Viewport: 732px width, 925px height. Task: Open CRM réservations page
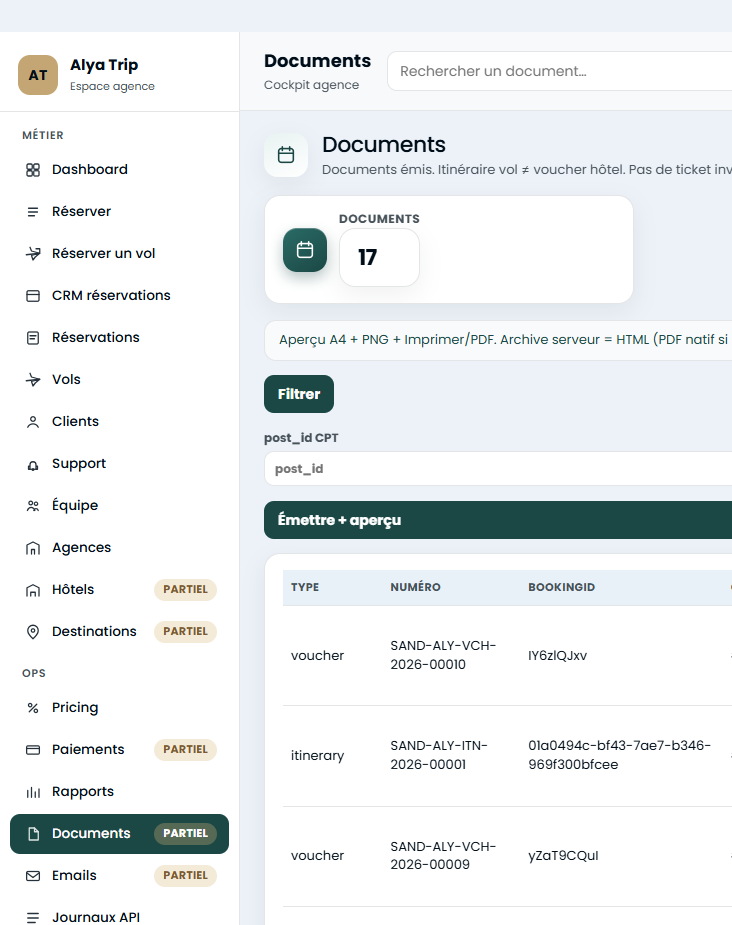click(x=119, y=296)
